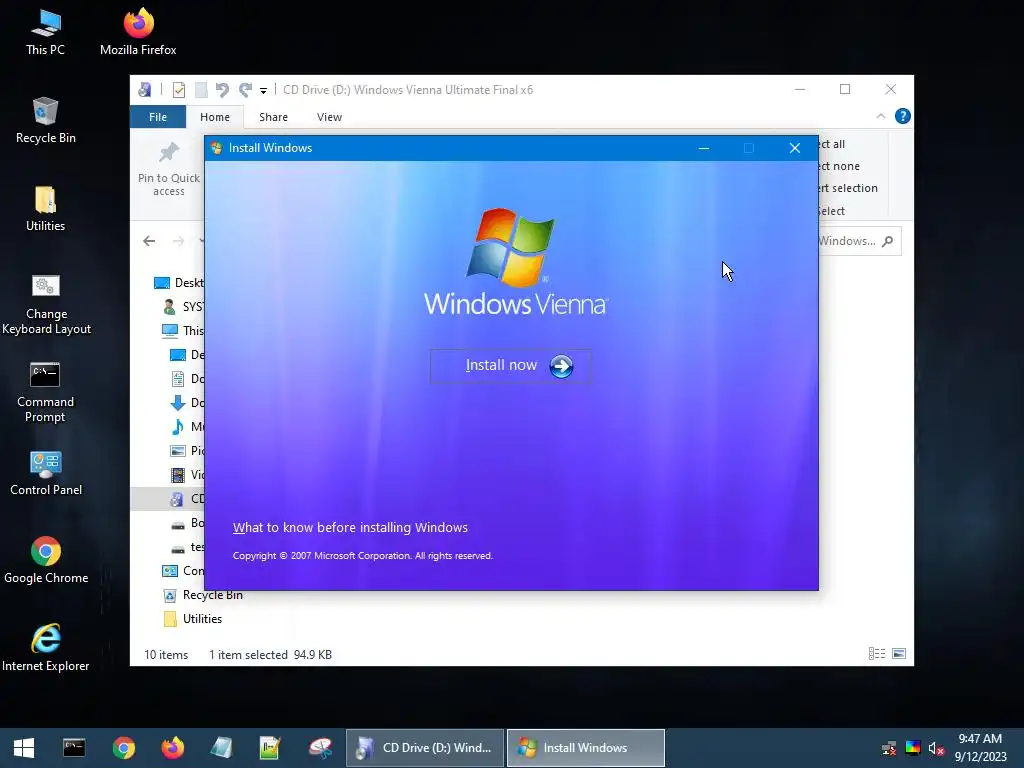Click the Undo icon in Explorer title bar

pos(222,90)
